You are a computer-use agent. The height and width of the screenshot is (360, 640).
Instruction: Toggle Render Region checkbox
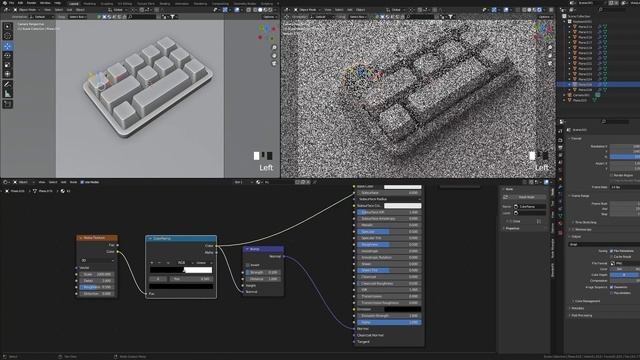[x=611, y=175]
